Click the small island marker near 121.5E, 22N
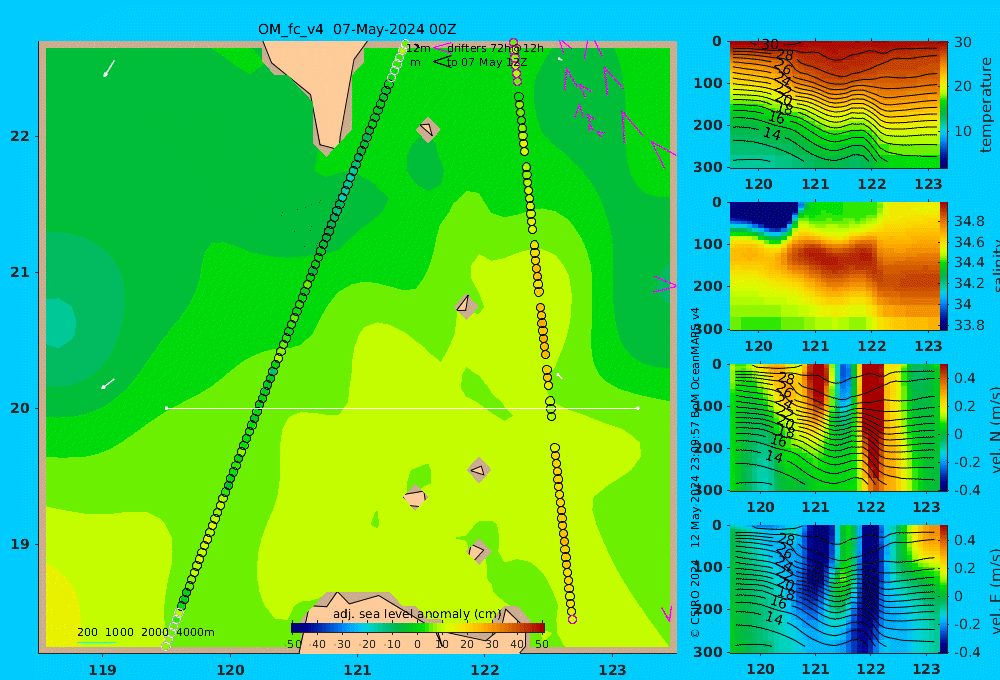The width and height of the screenshot is (1000, 680). [x=428, y=129]
